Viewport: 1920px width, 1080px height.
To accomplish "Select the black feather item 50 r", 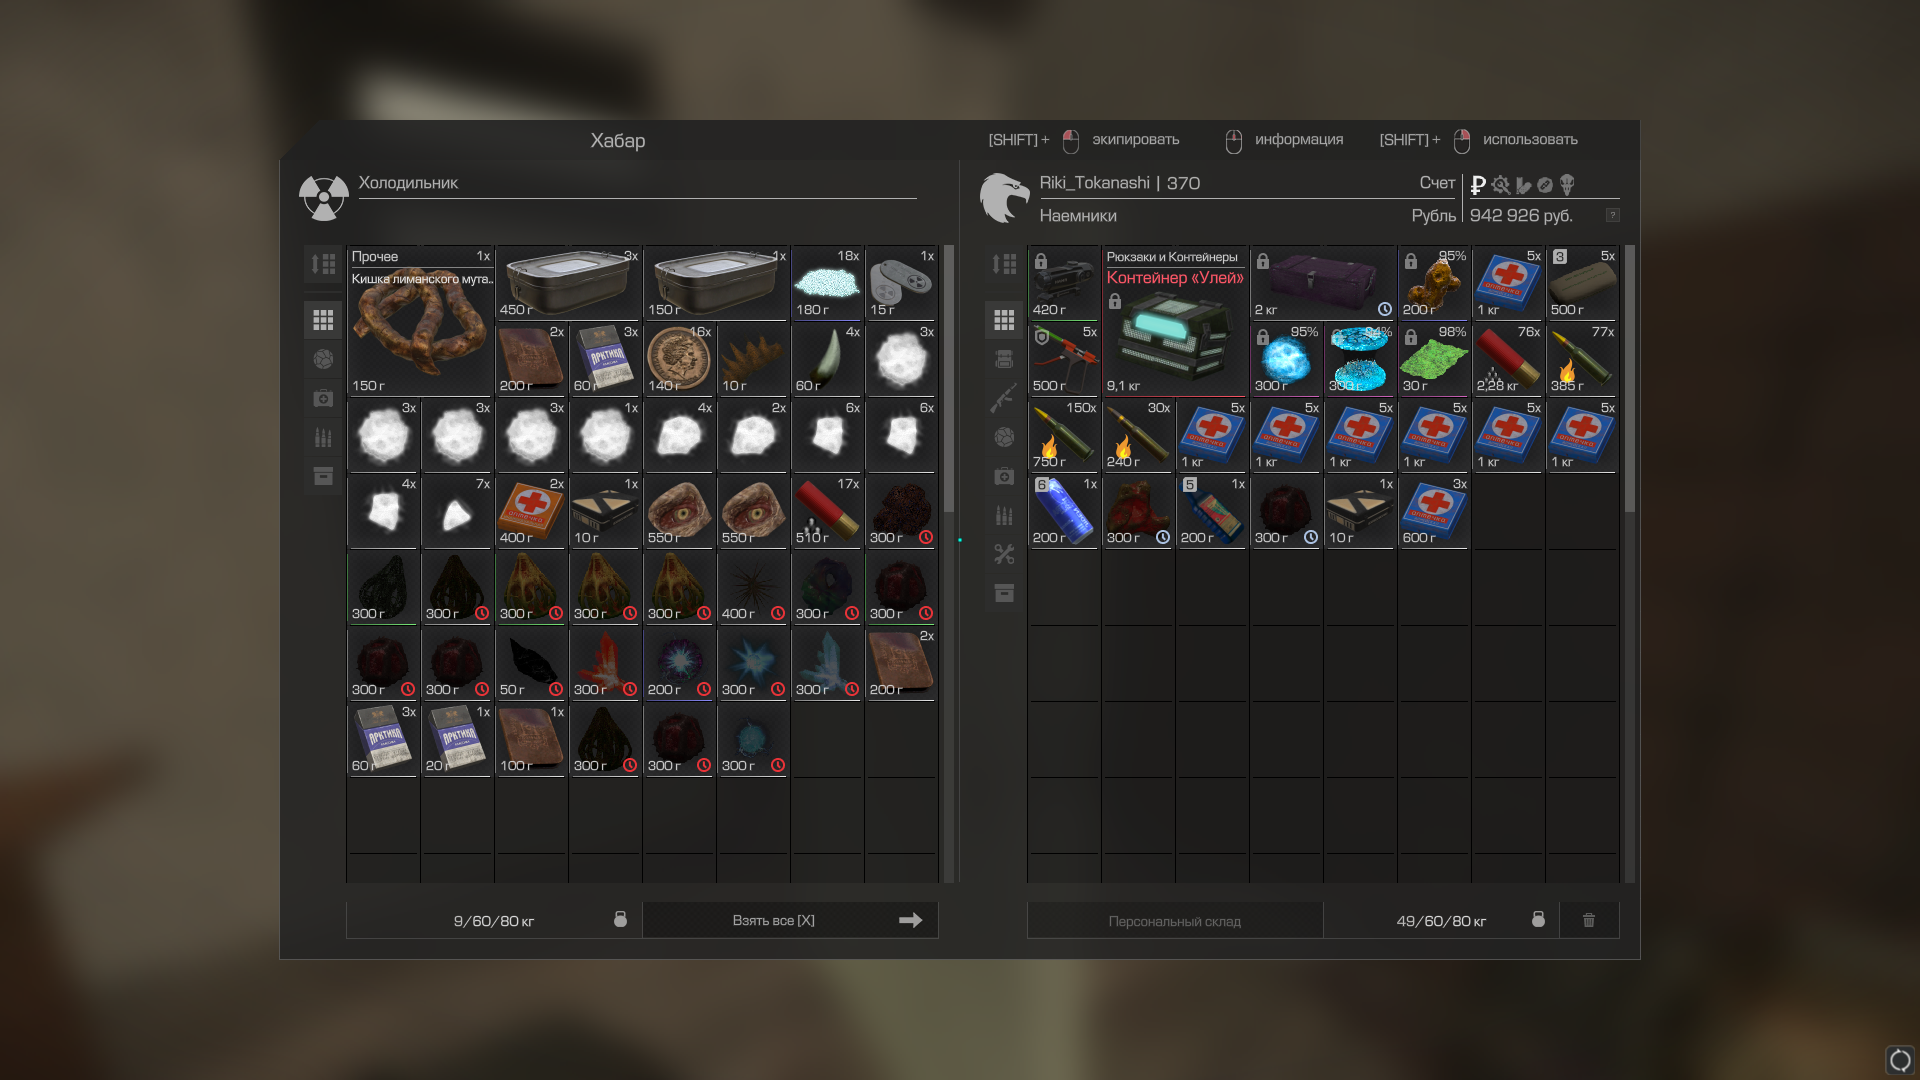I will [x=531, y=663].
